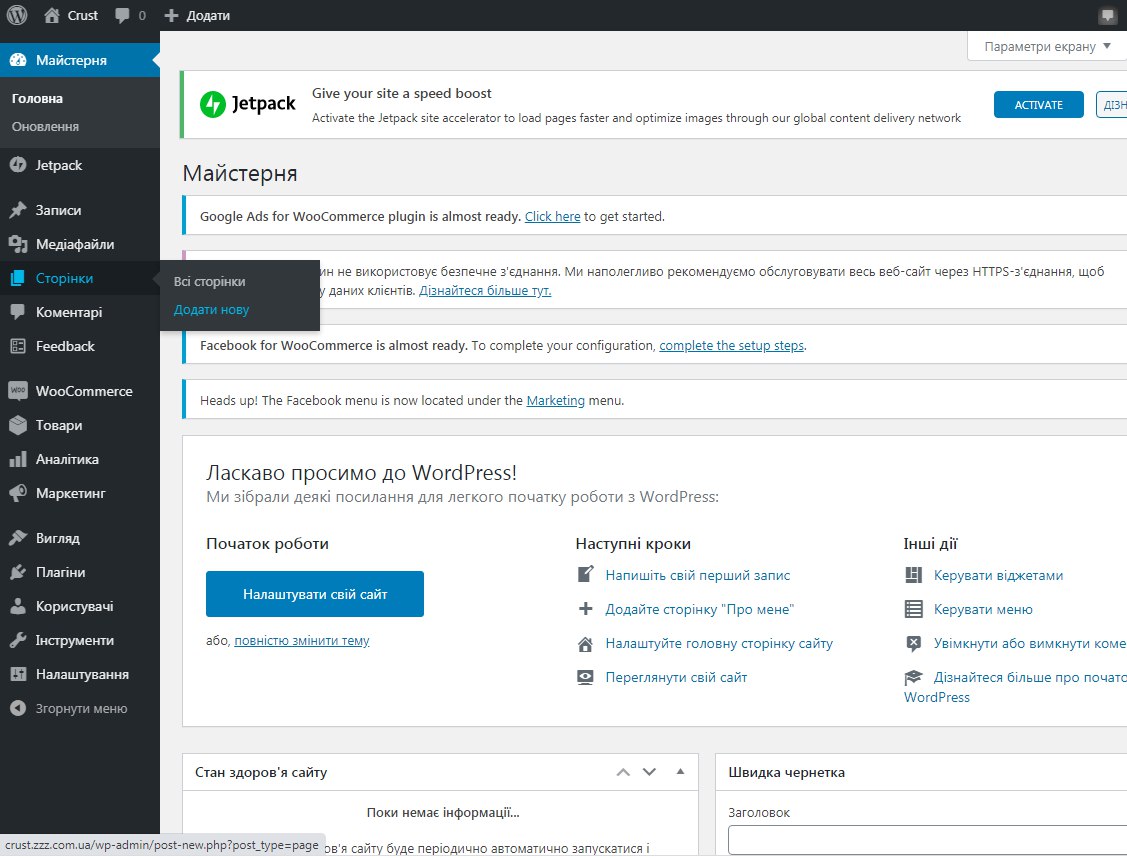Click the Налаштування settings icon
Viewport: 1127px width, 858px height.
[x=18, y=674]
